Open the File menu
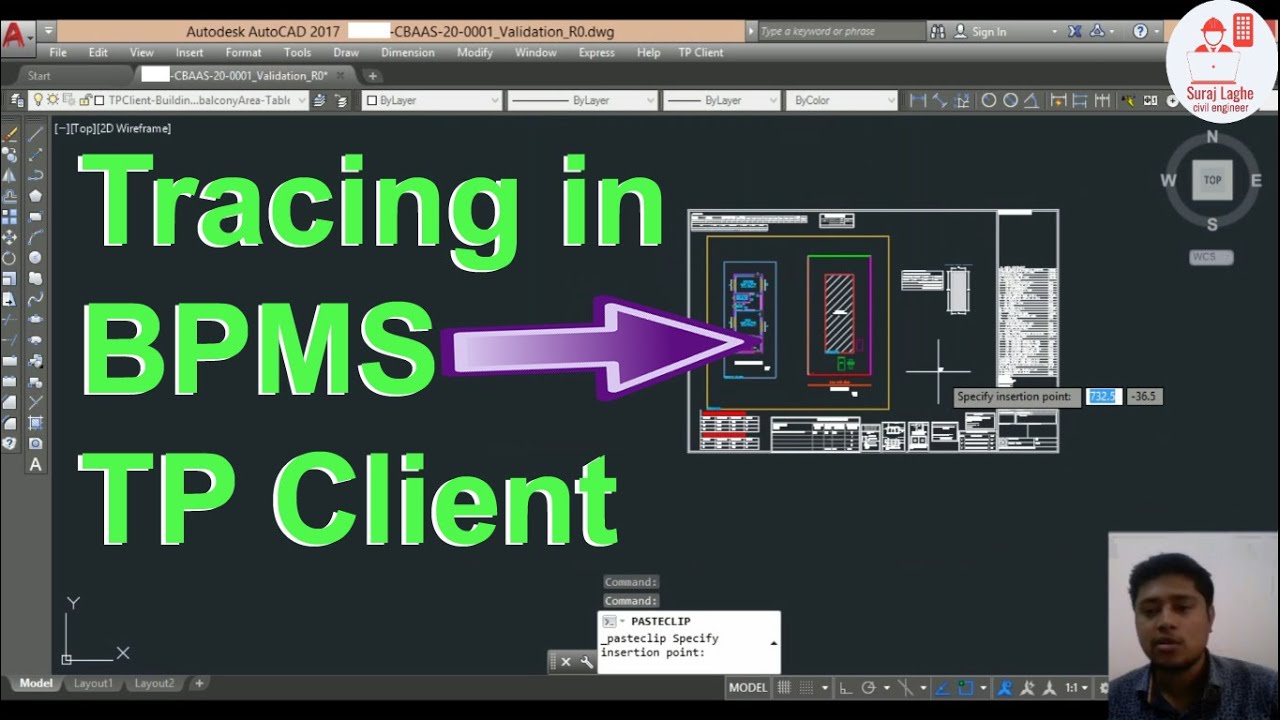Viewport: 1280px width, 720px height. click(58, 52)
